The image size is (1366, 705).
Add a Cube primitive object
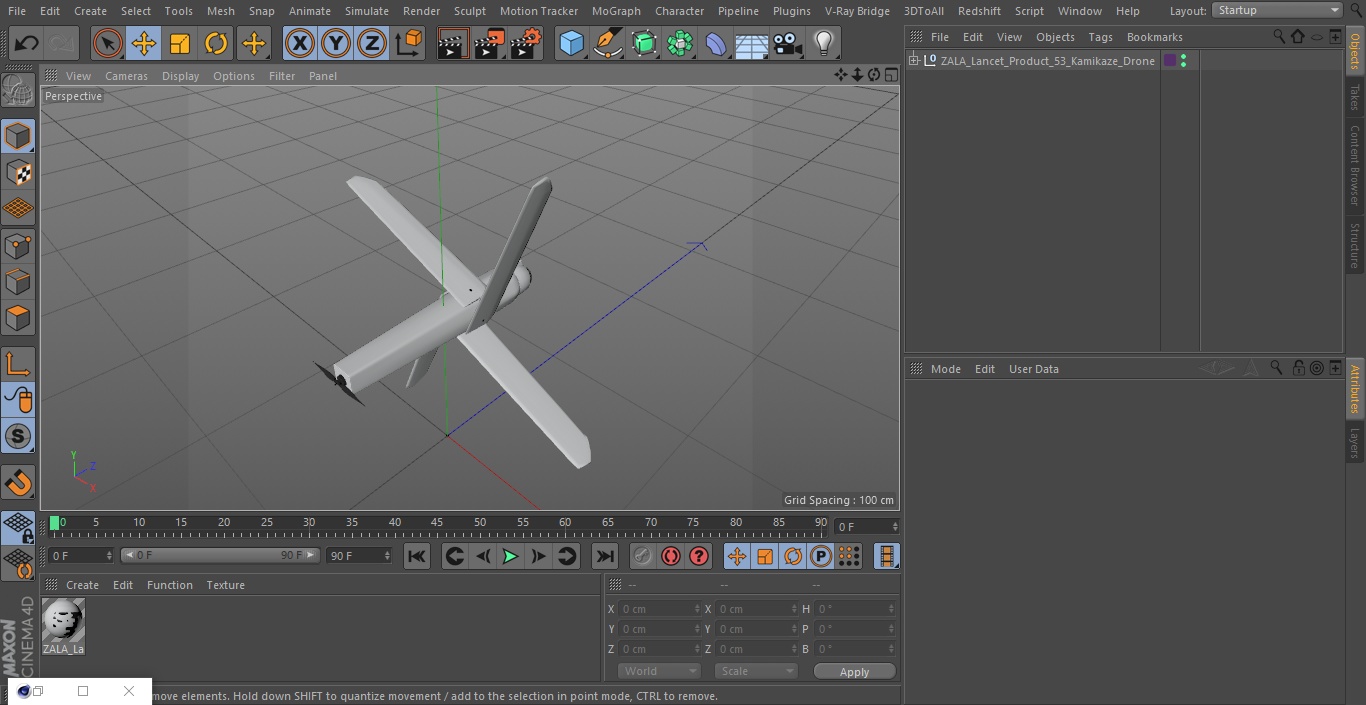(572, 43)
